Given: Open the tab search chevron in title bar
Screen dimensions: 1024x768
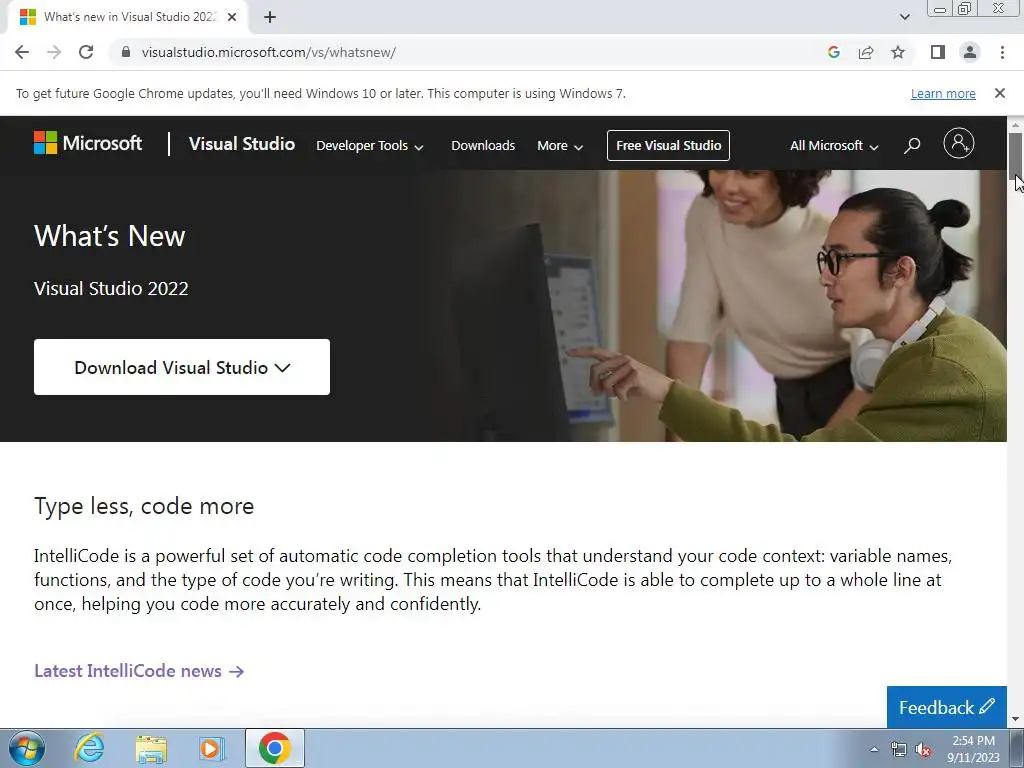Looking at the screenshot, I should click(904, 17).
